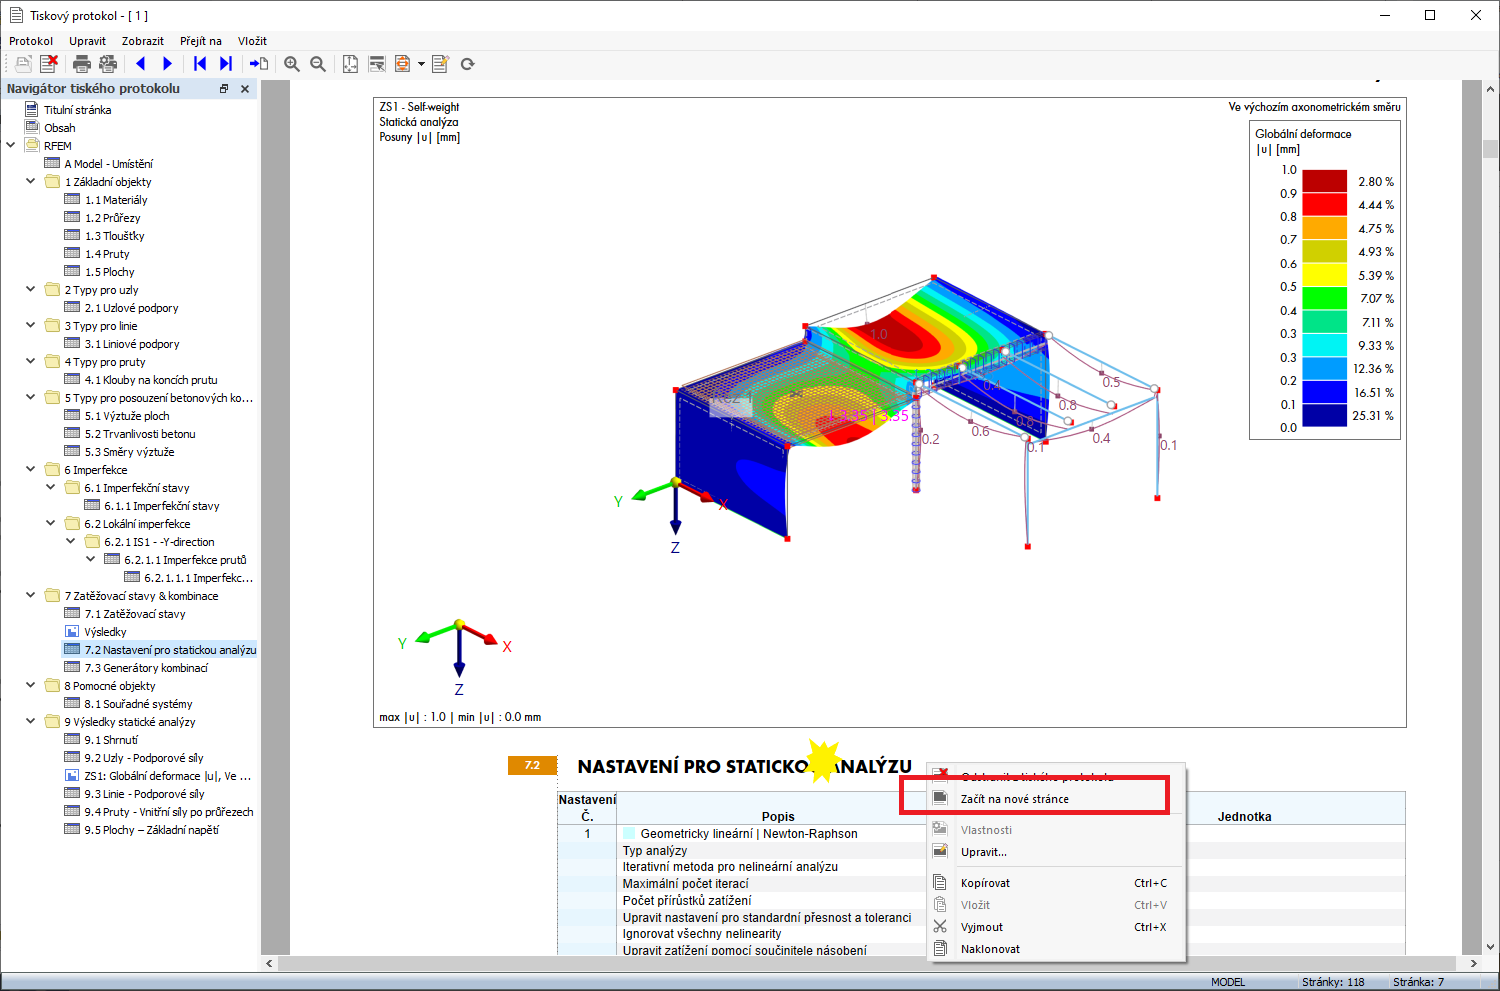Click the dark red 2.80 % legend color

(1324, 181)
